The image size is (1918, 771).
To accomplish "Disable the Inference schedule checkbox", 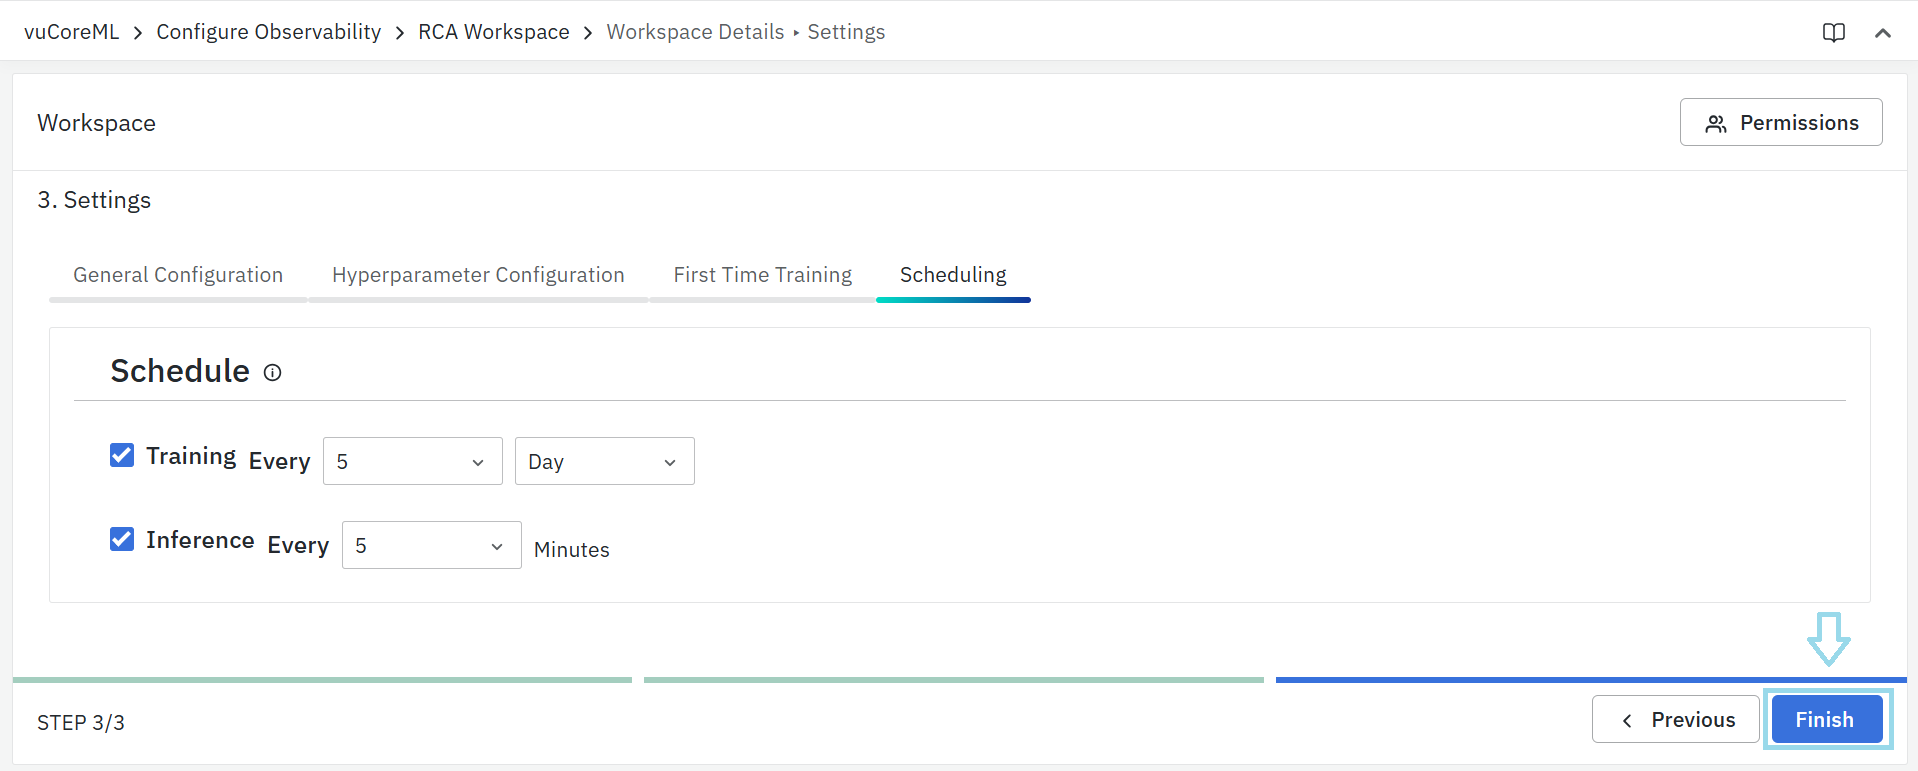I will tap(122, 540).
